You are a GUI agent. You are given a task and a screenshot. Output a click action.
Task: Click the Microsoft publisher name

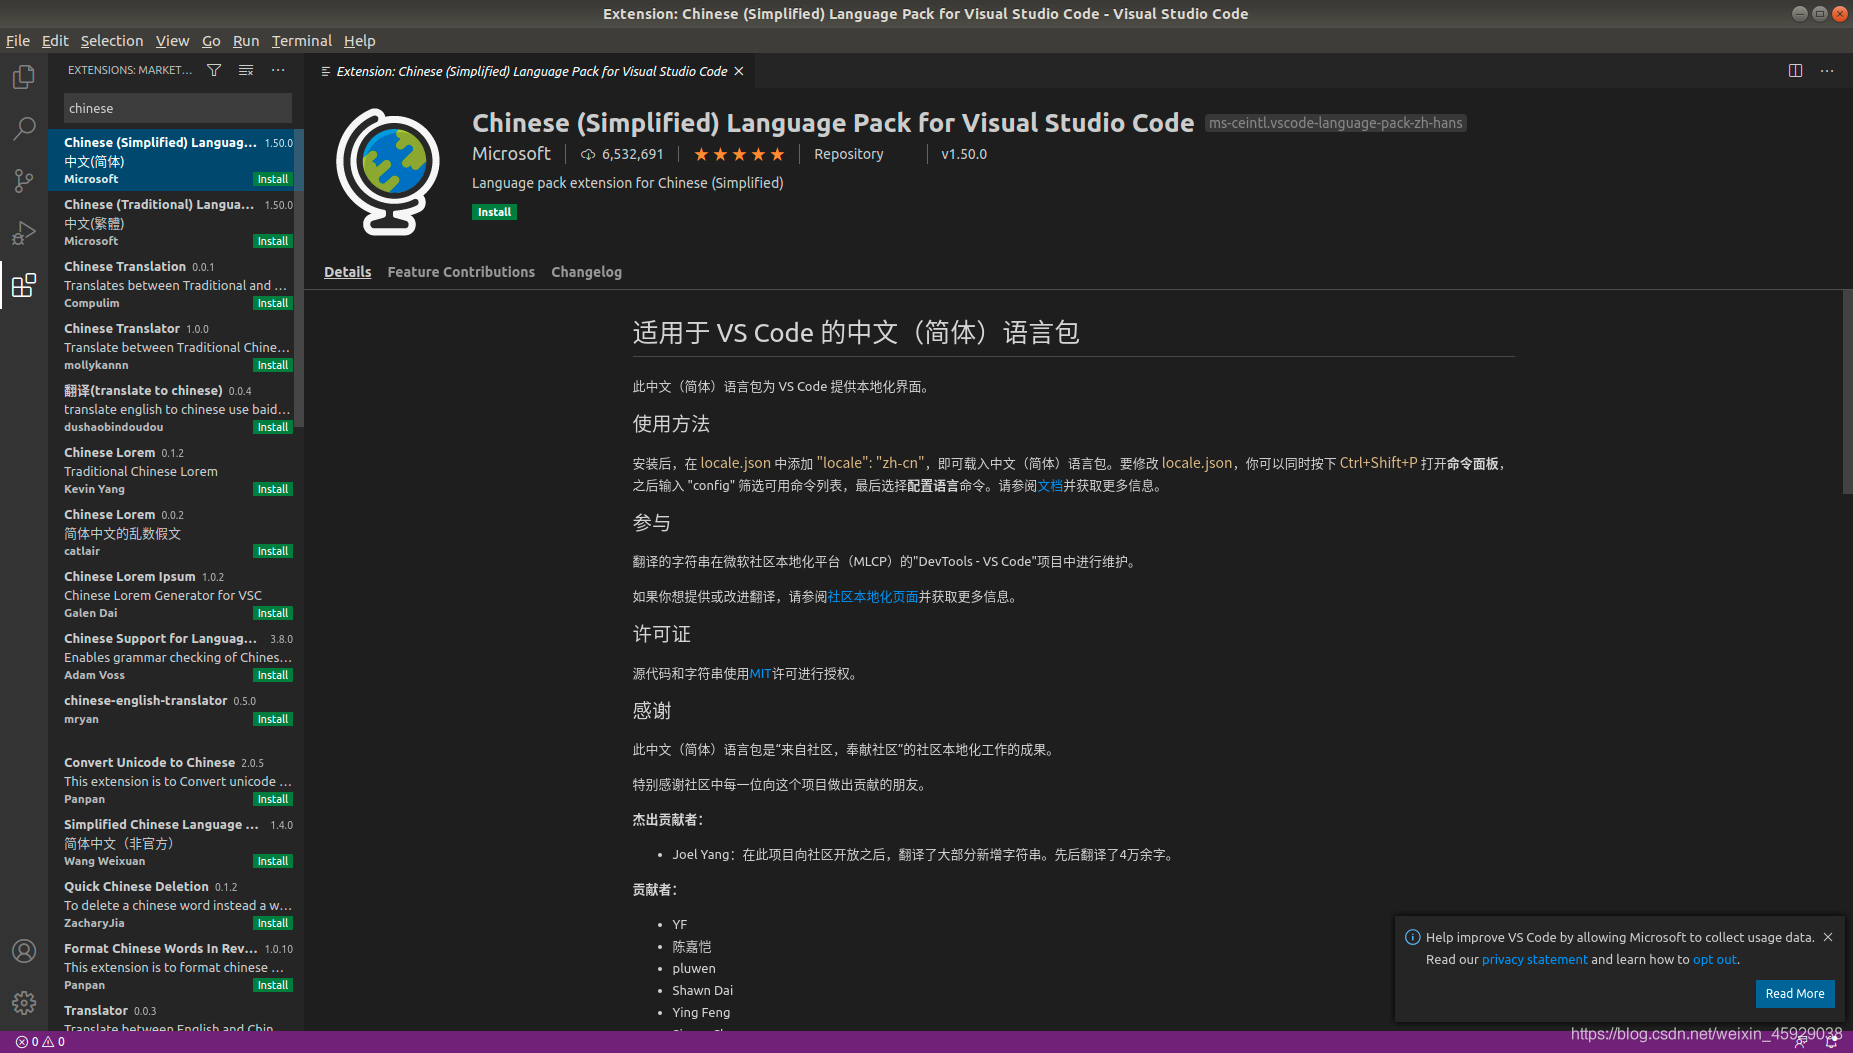[511, 154]
